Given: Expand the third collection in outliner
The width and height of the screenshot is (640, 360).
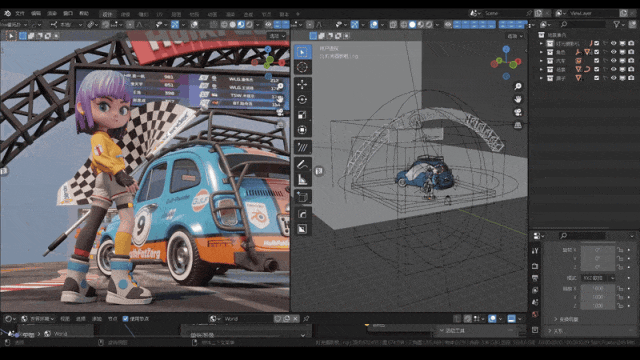Looking at the screenshot, I should click(542, 61).
